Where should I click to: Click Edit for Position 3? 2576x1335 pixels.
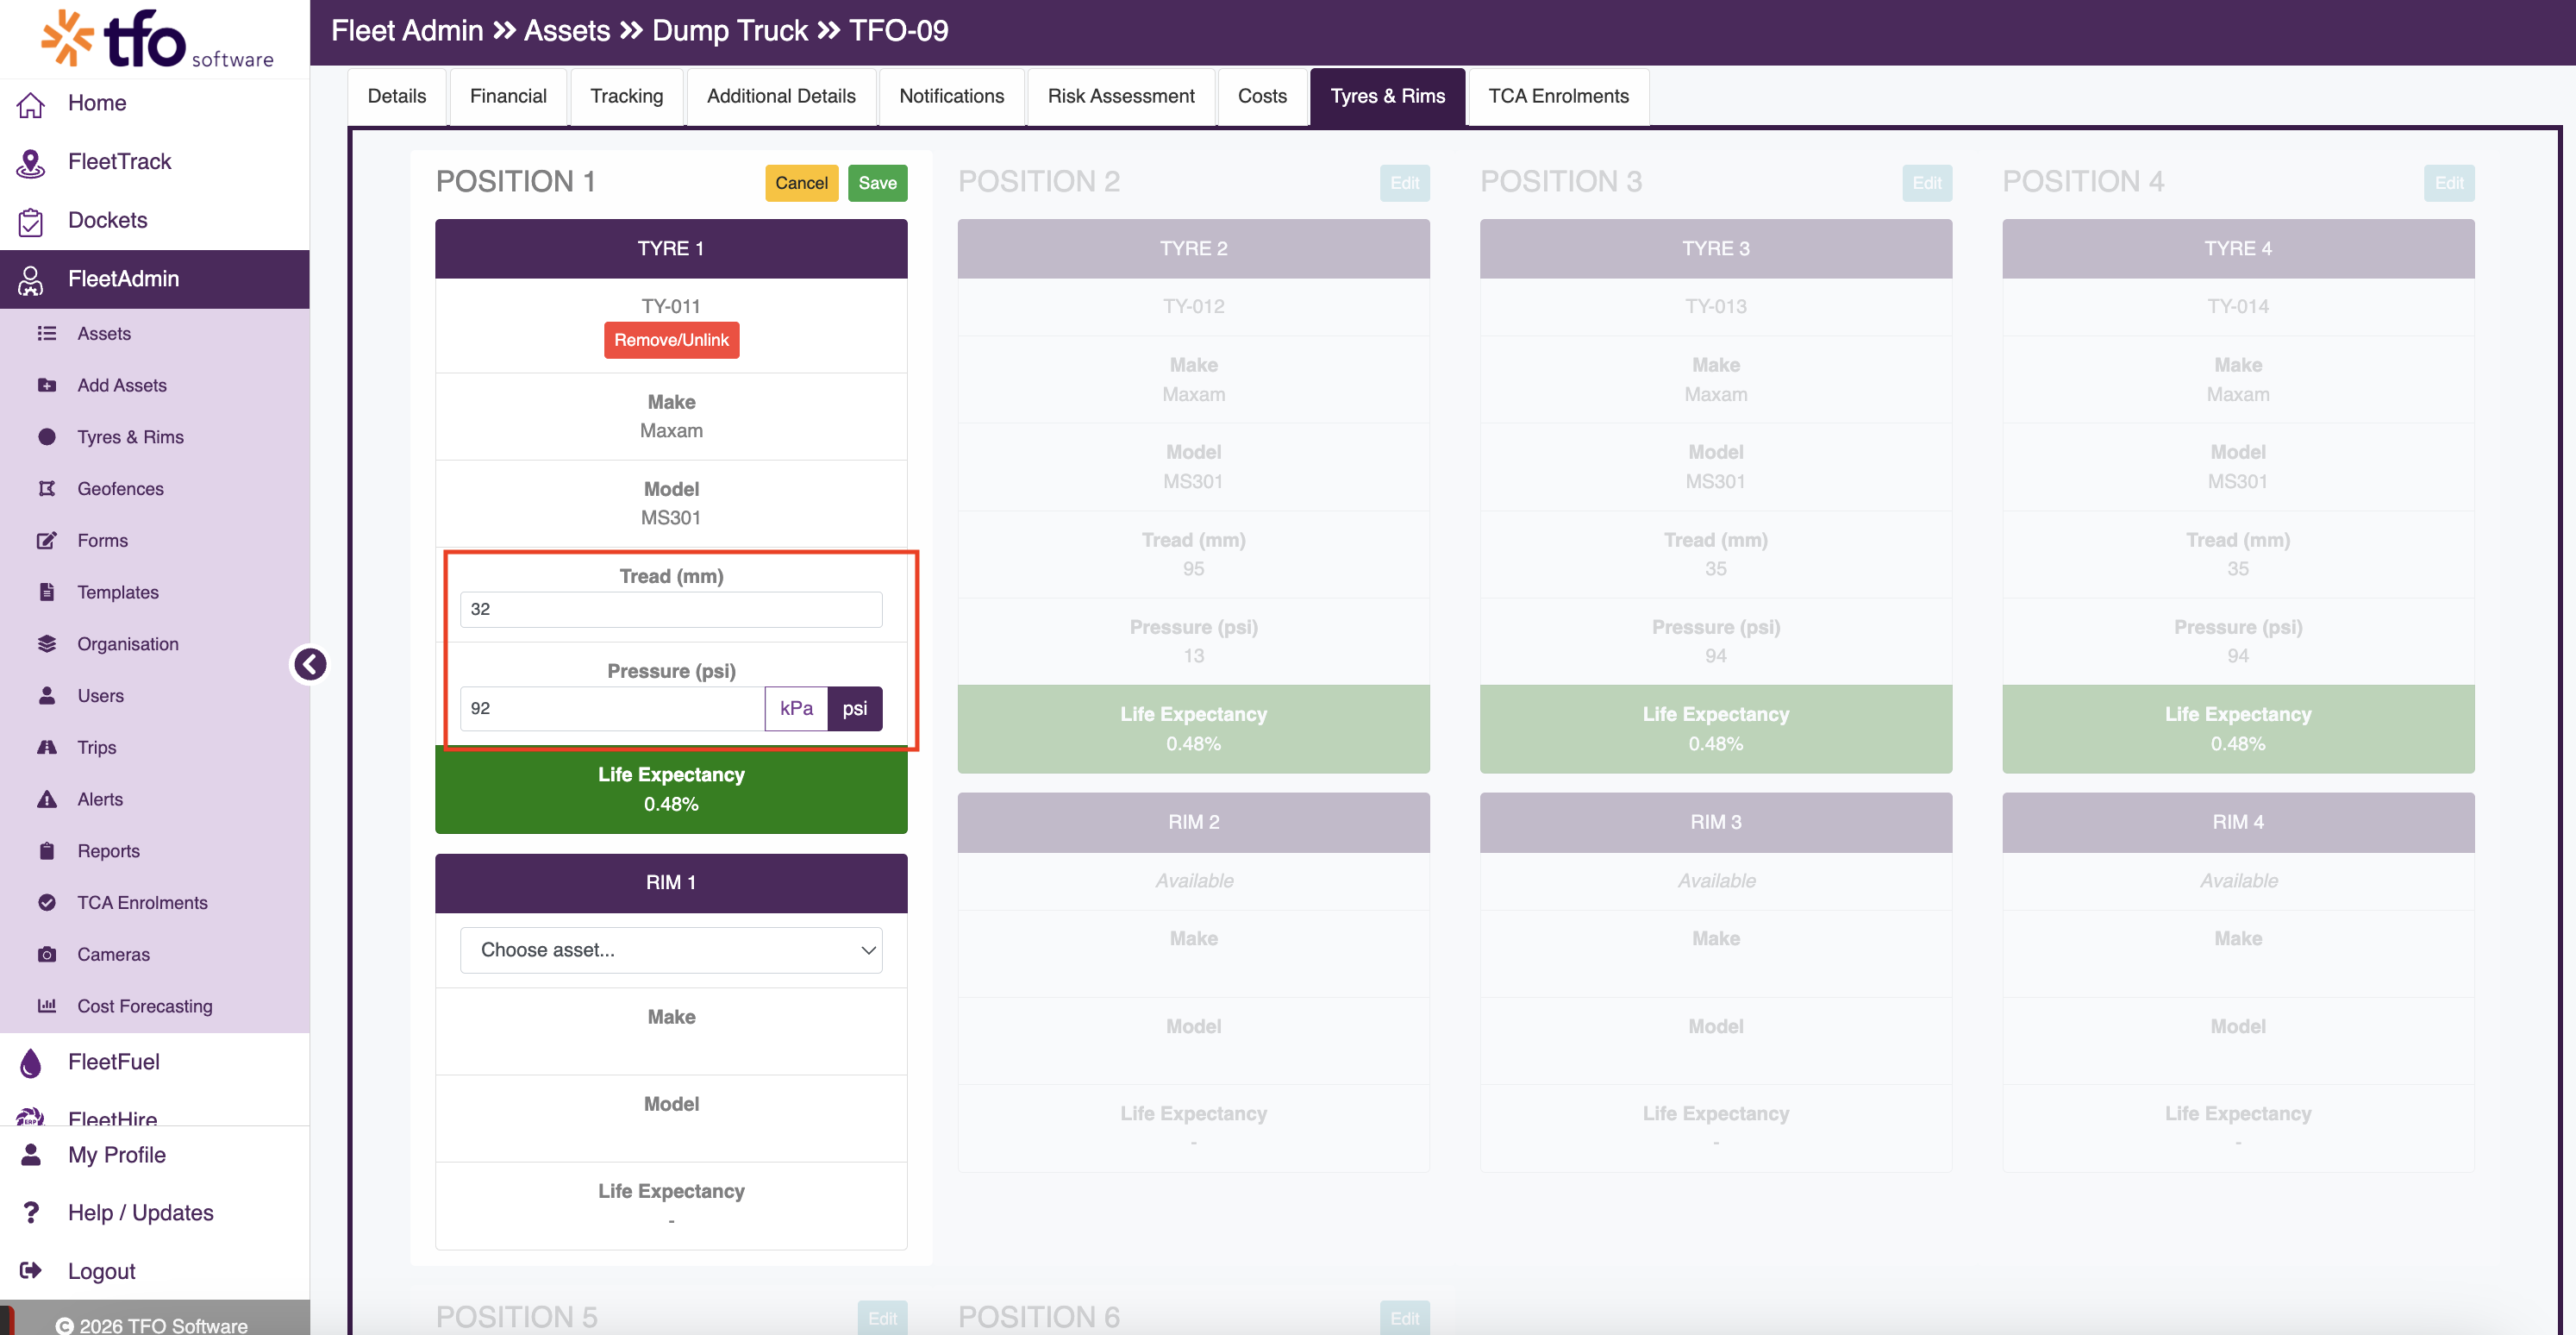[x=1926, y=184]
